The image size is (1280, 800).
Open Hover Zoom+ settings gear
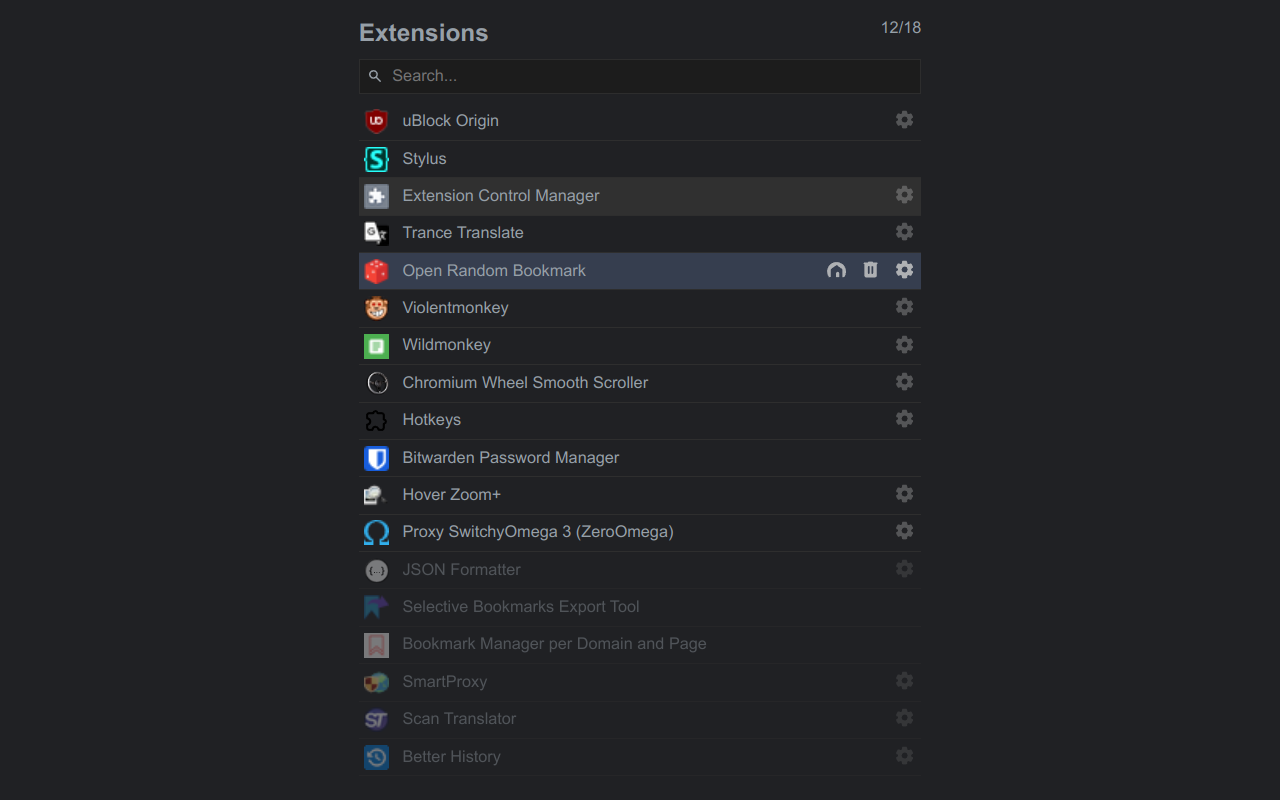pos(904,494)
